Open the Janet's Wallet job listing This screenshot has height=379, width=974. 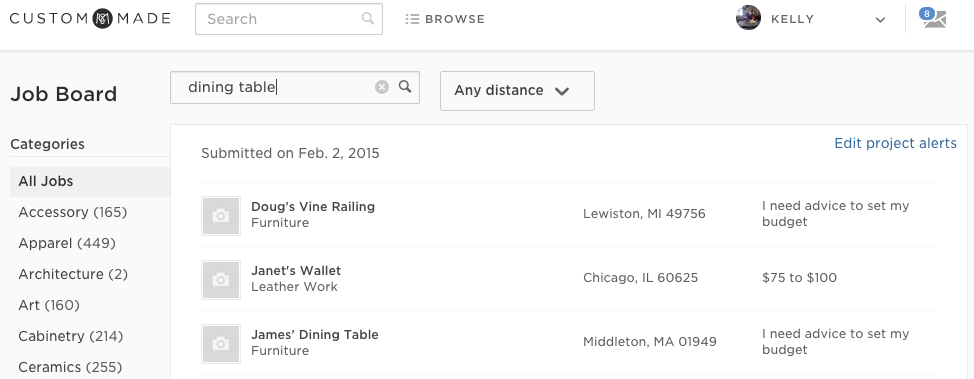point(296,270)
